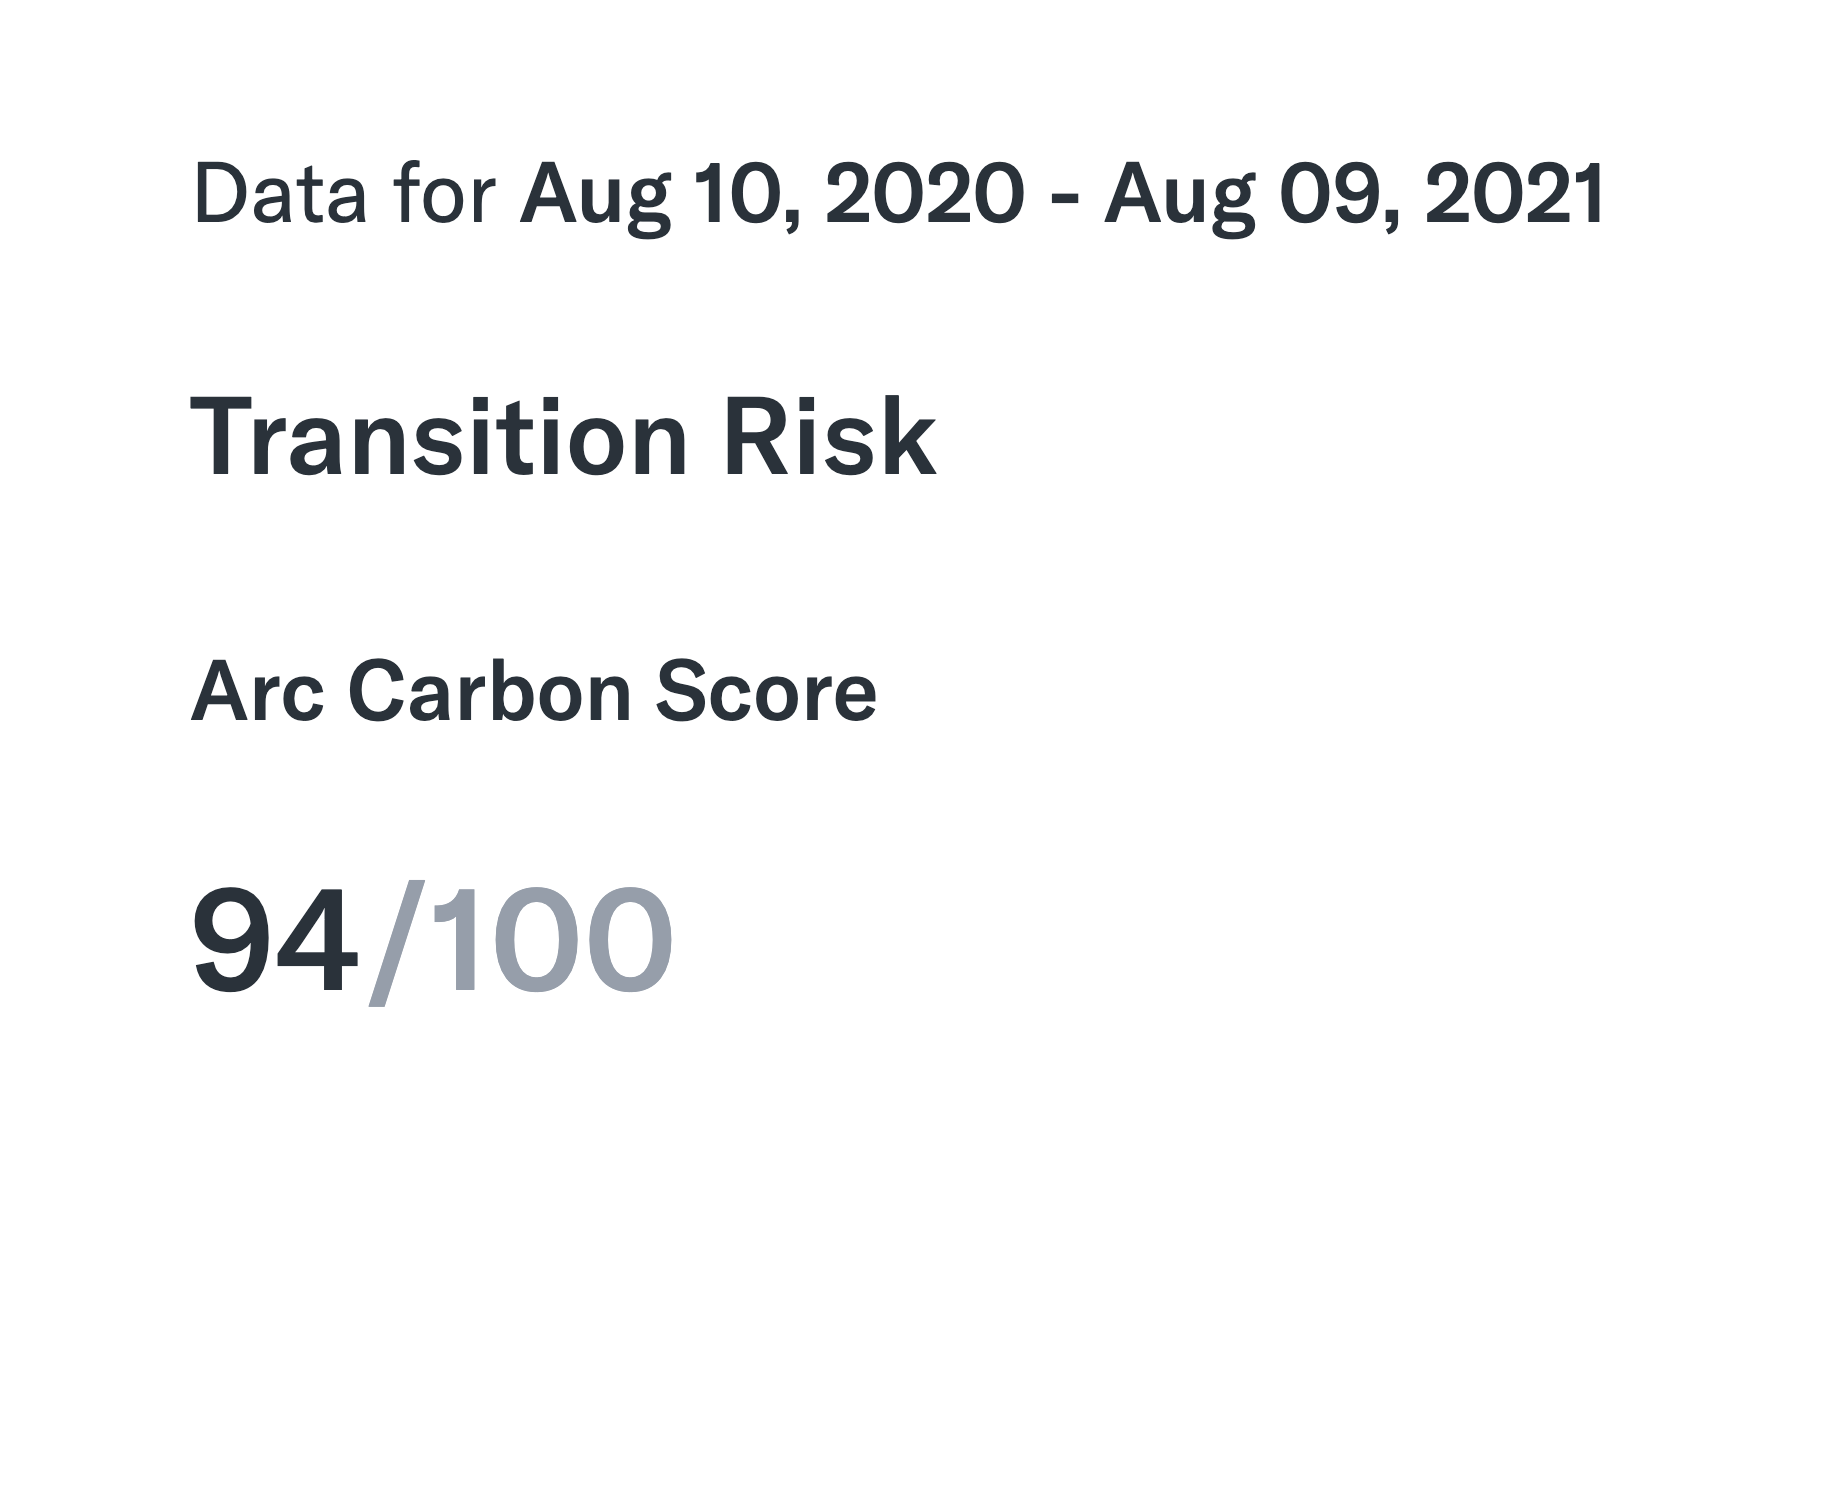Click the word 'Transition' in heading
Screen dimensions: 1848x1492
439,438
